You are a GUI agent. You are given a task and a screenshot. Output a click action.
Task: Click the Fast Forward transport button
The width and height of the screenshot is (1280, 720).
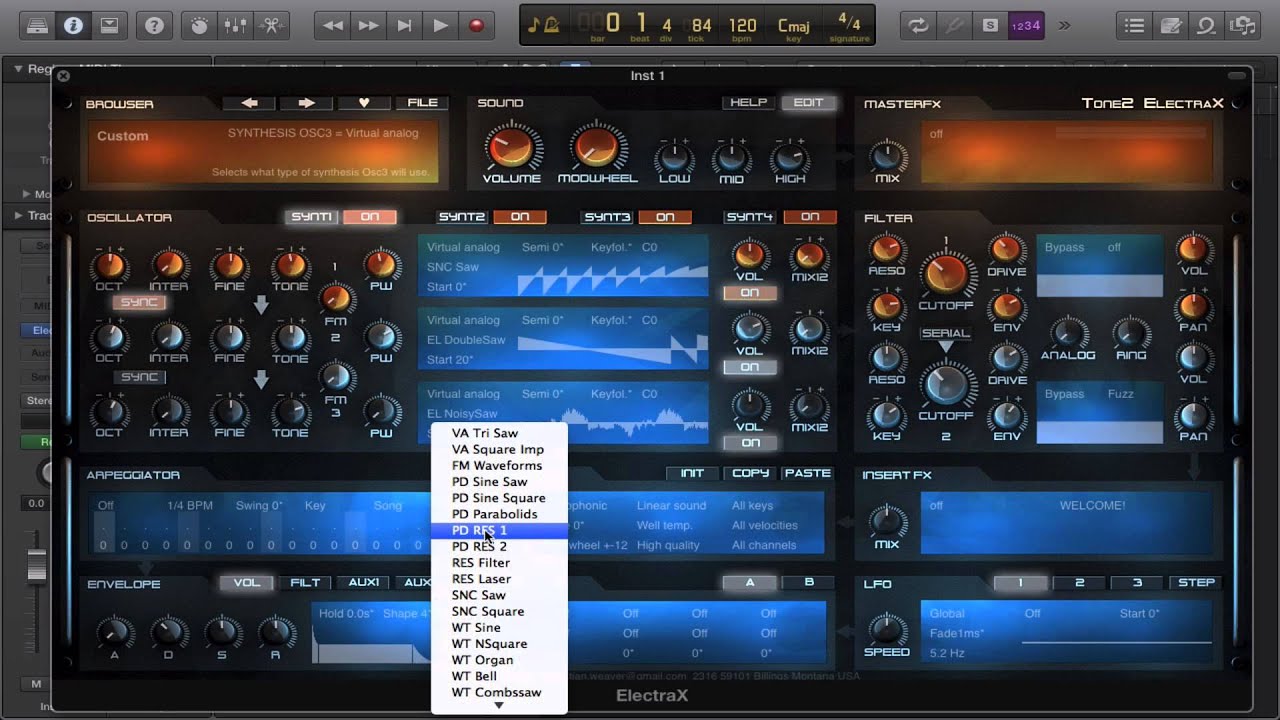tap(369, 26)
